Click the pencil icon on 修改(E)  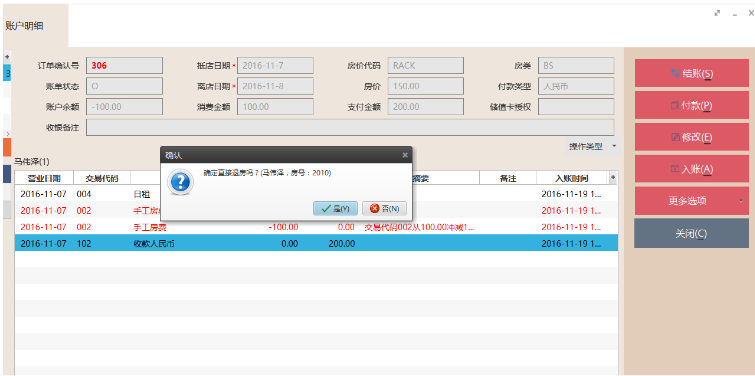(675, 137)
